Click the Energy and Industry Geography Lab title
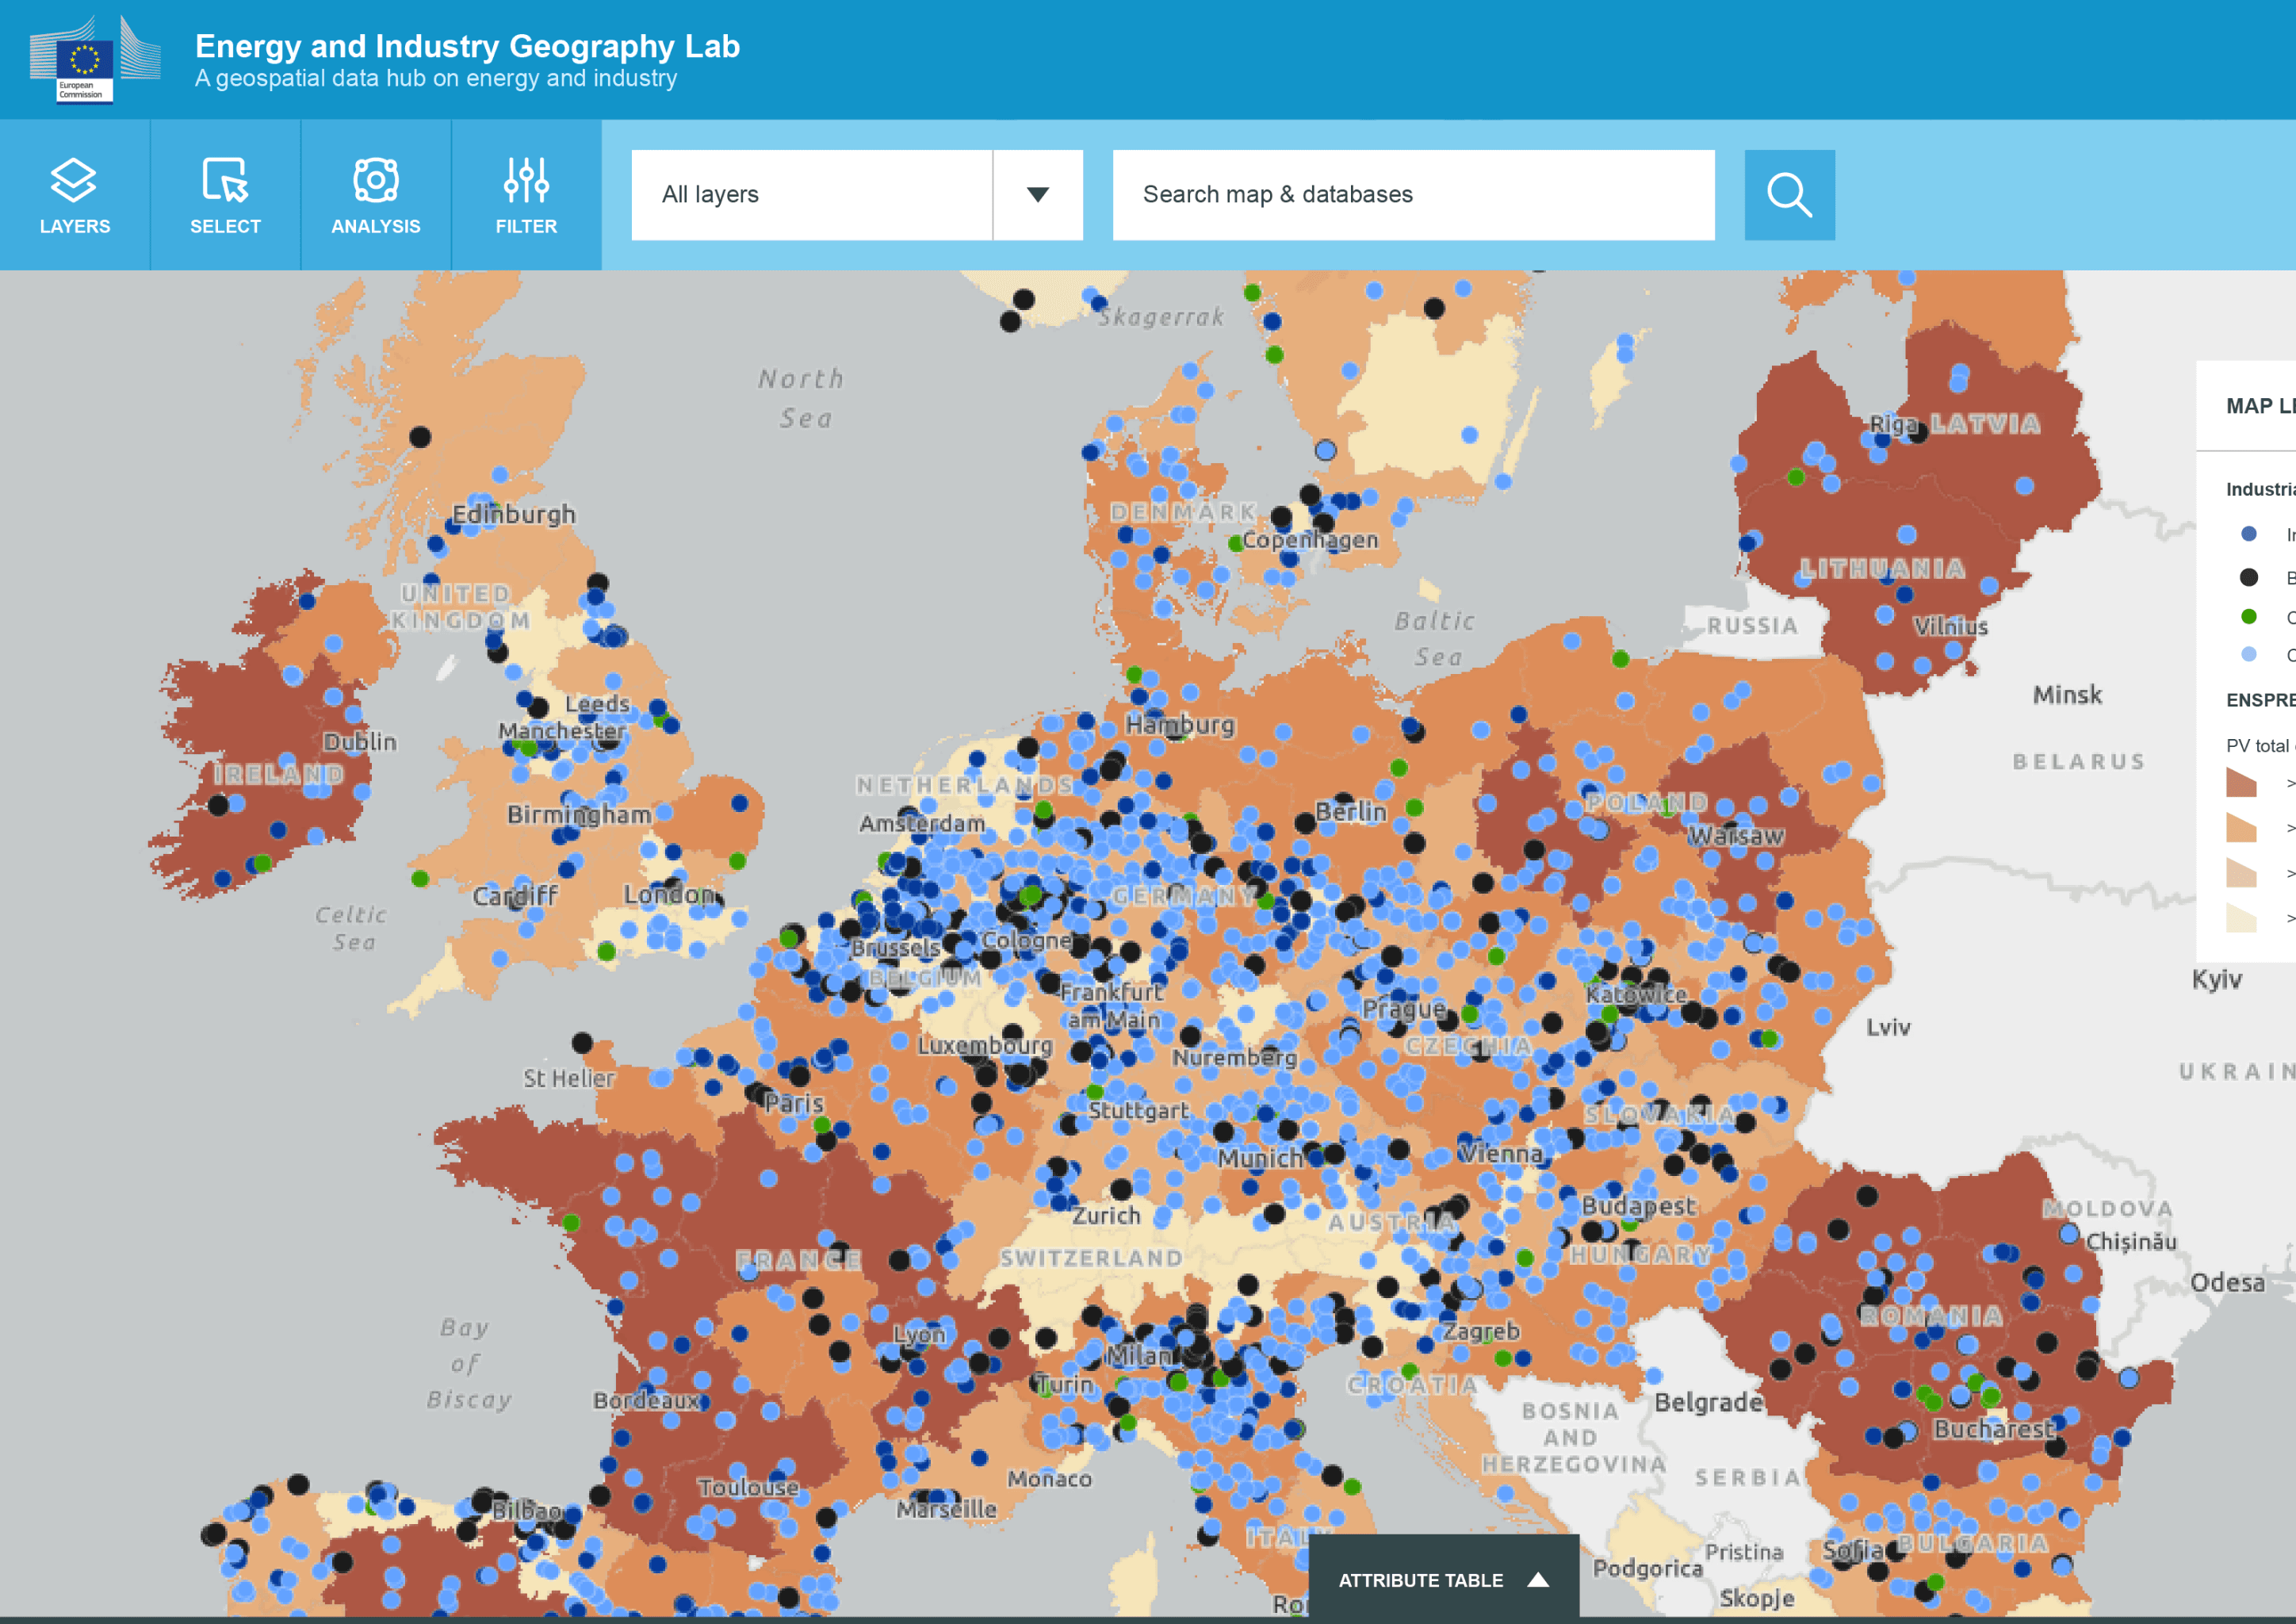Viewport: 2296px width, 1624px height. (467, 46)
